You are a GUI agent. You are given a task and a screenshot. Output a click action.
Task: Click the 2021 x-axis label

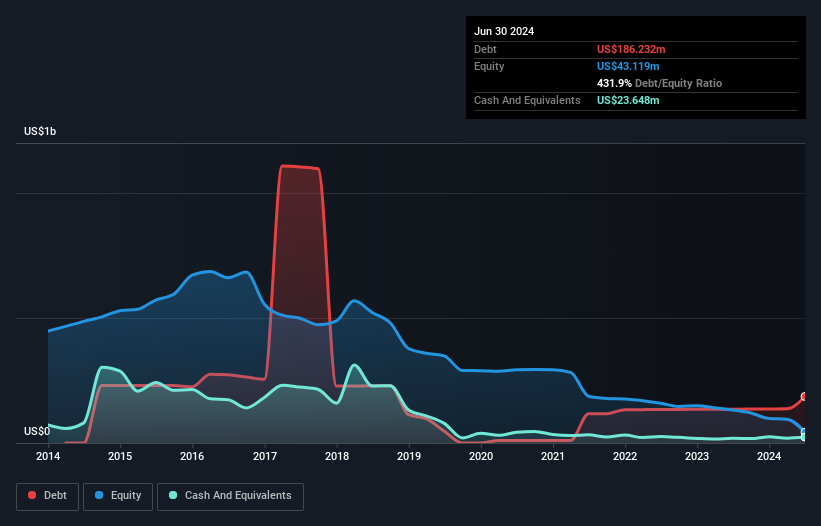click(553, 456)
